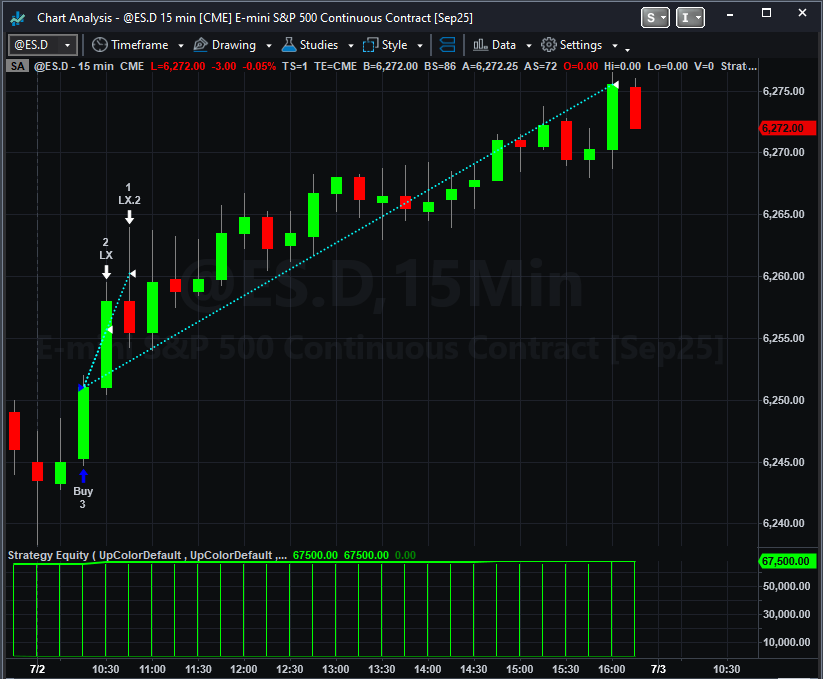Click the blue stacked-panels layout icon
The image size is (823, 679).
coord(447,45)
